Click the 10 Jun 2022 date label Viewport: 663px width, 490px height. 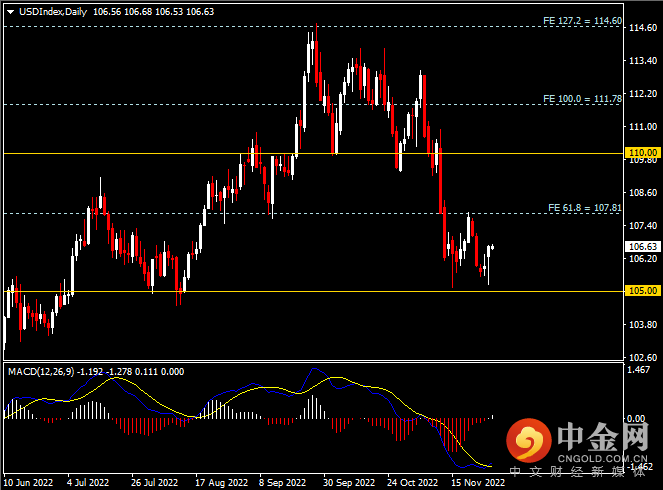coord(30,481)
